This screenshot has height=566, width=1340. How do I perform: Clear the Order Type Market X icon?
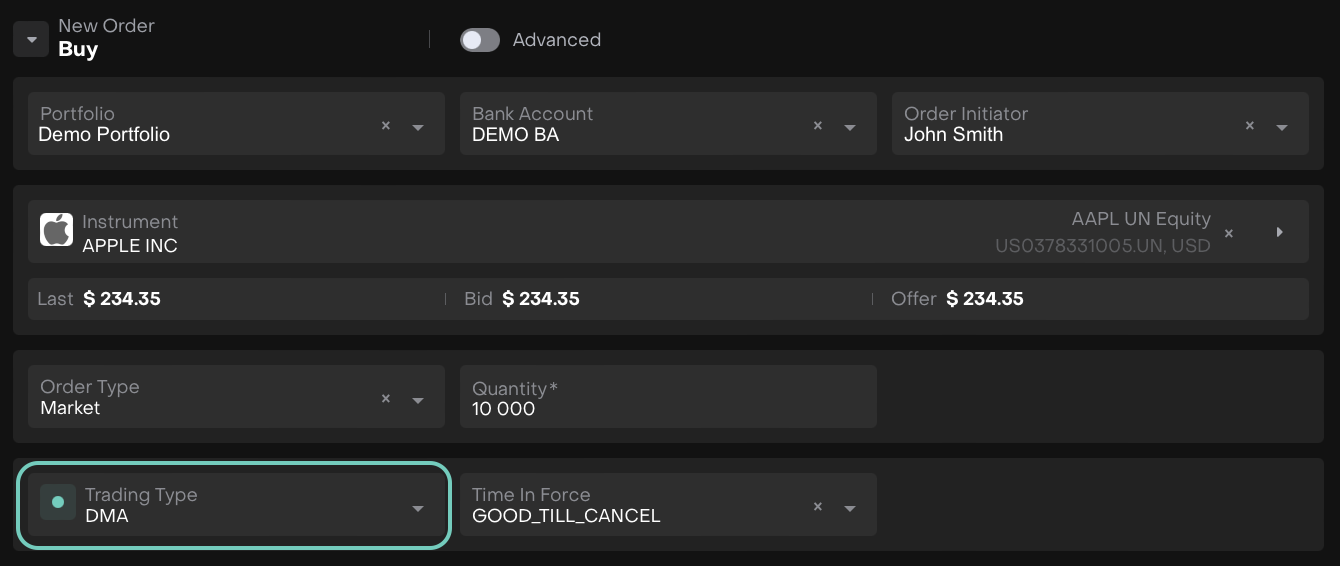(x=386, y=399)
